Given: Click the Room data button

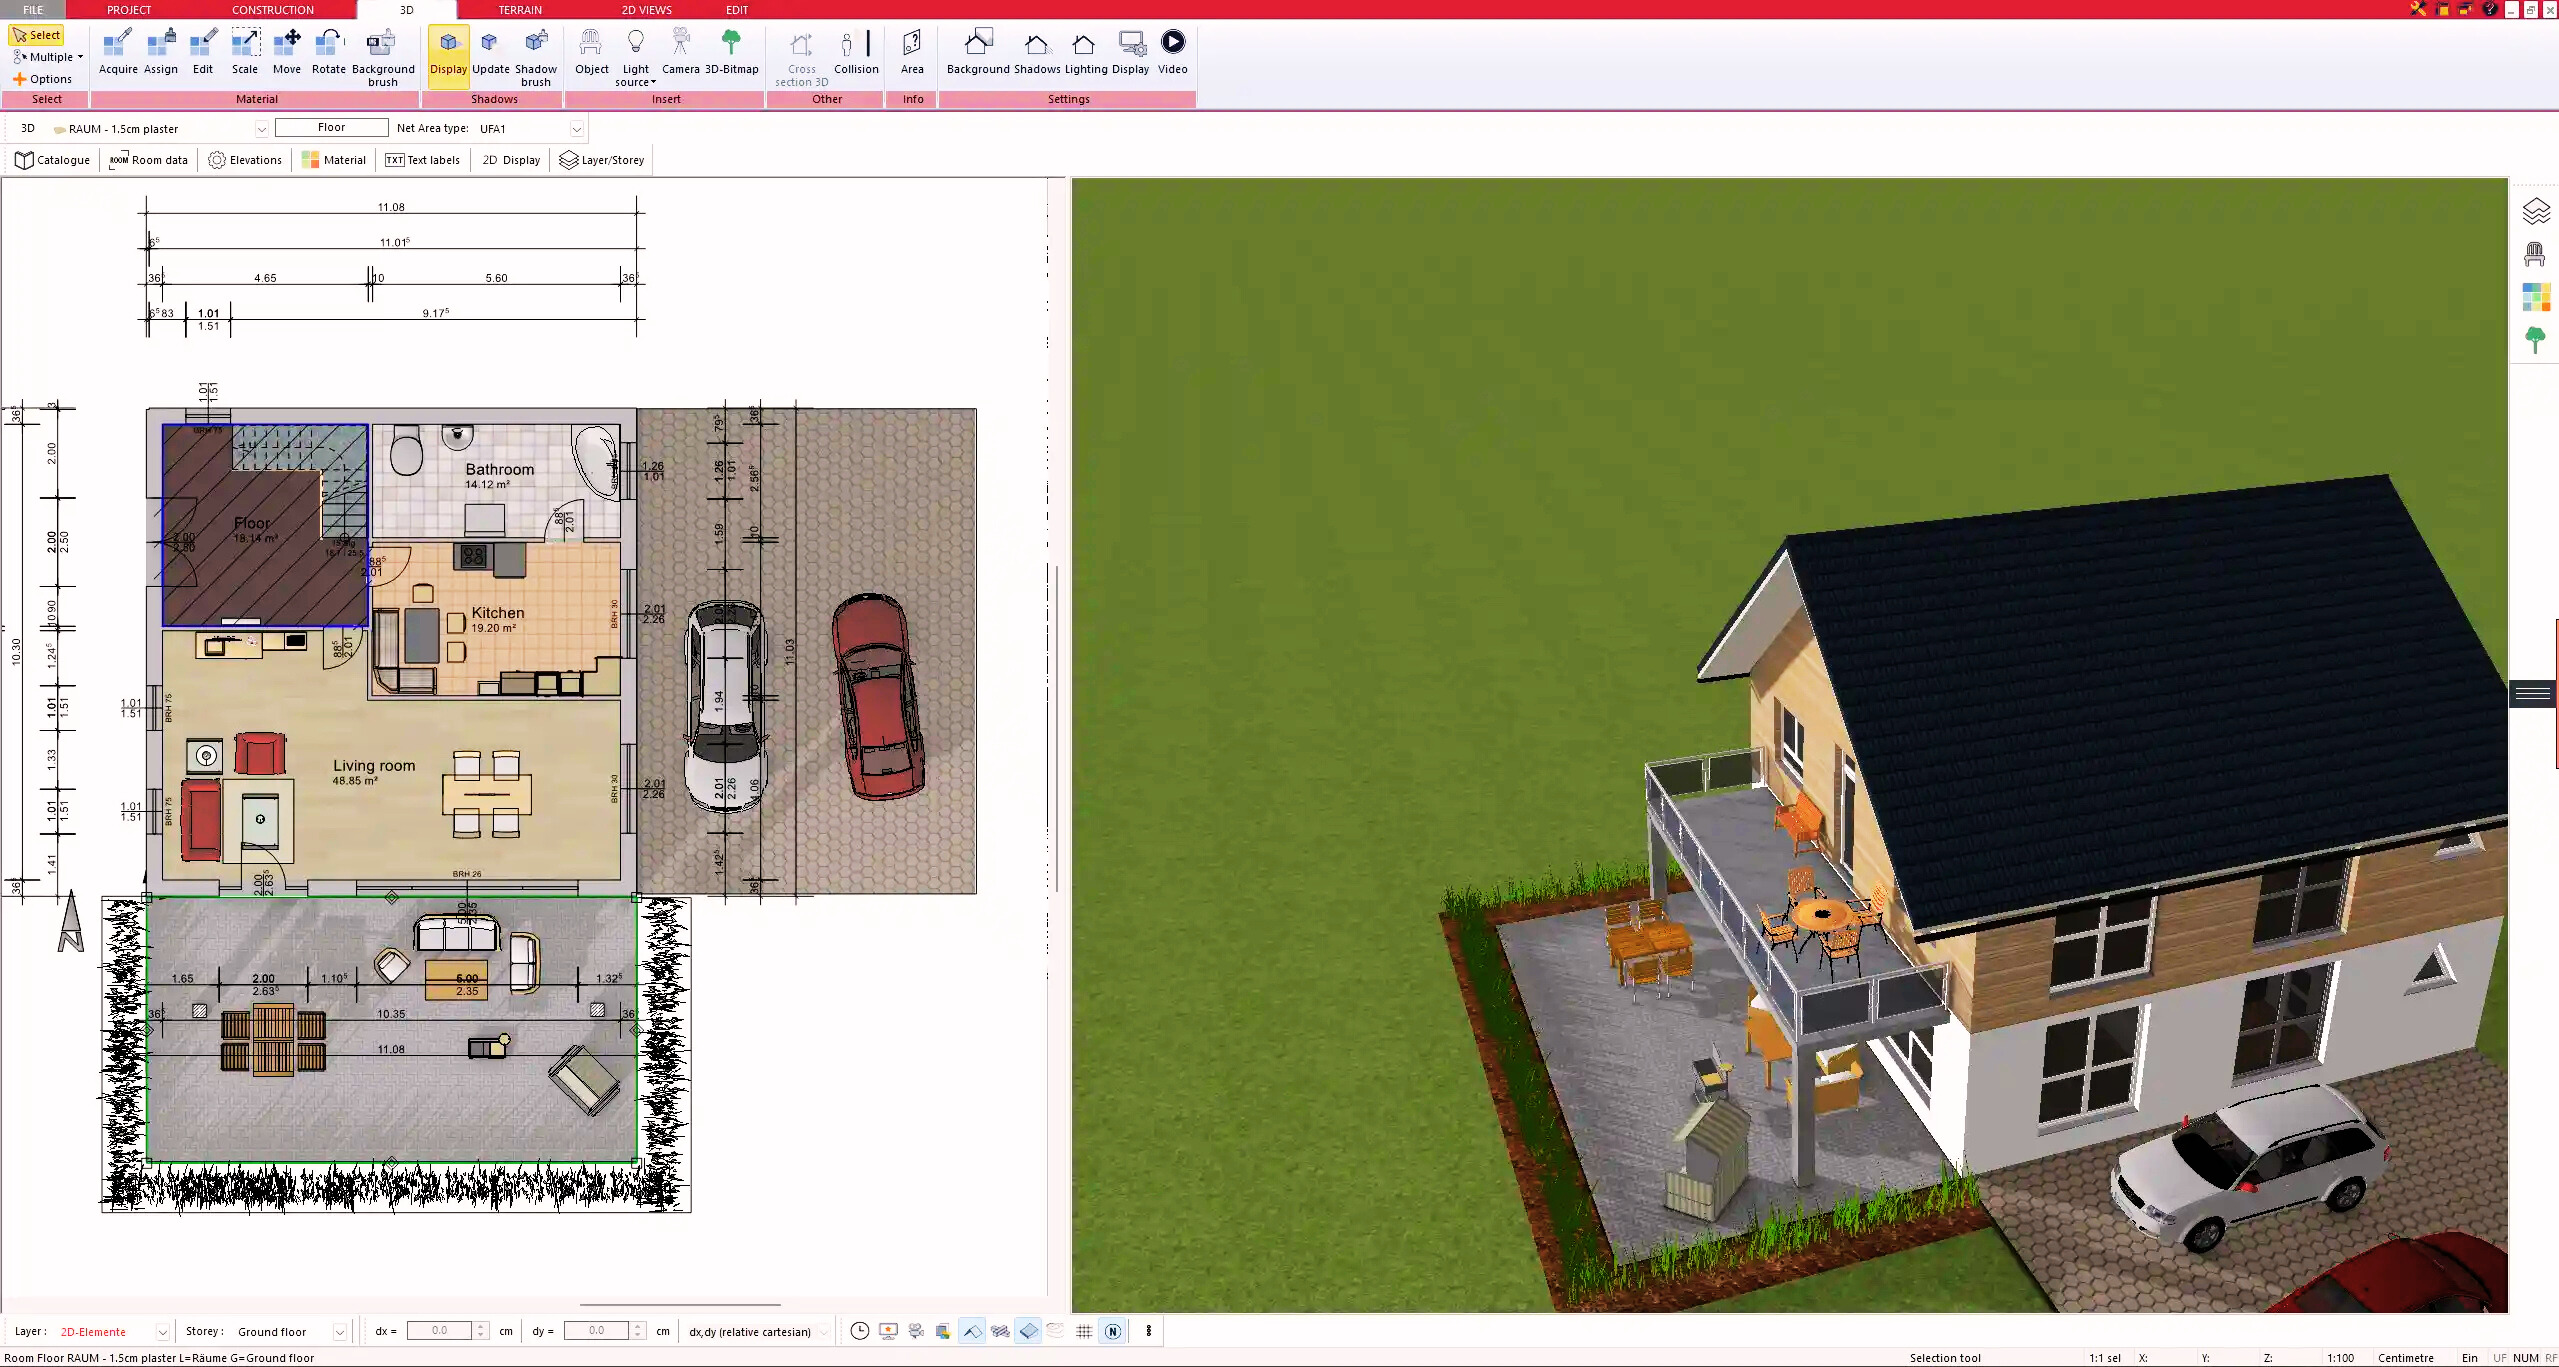Looking at the screenshot, I should coord(149,159).
